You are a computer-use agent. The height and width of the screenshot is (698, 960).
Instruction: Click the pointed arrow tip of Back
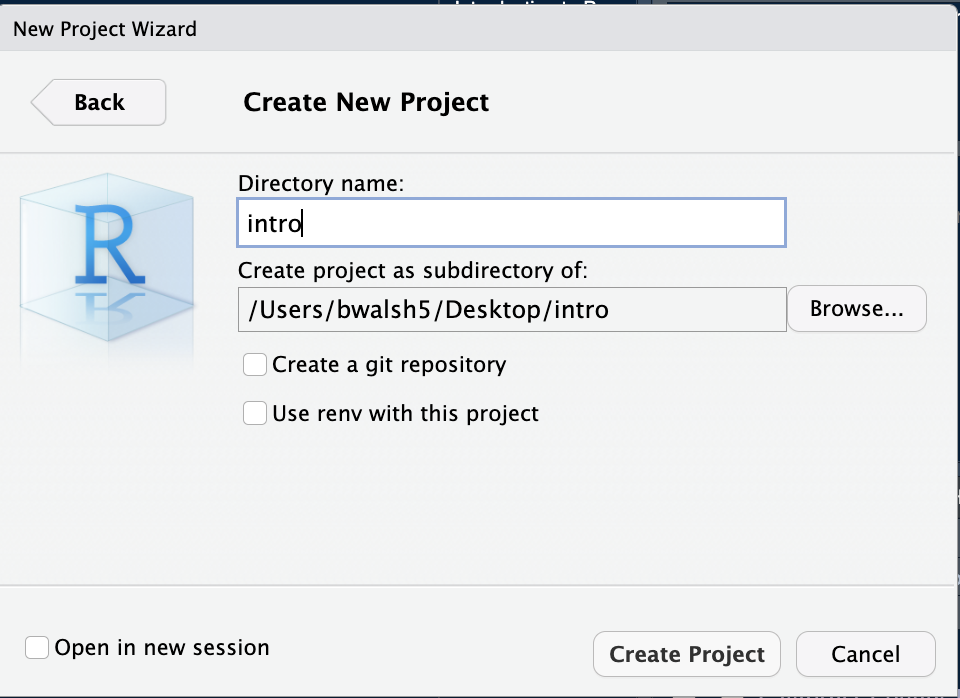pos(38,102)
